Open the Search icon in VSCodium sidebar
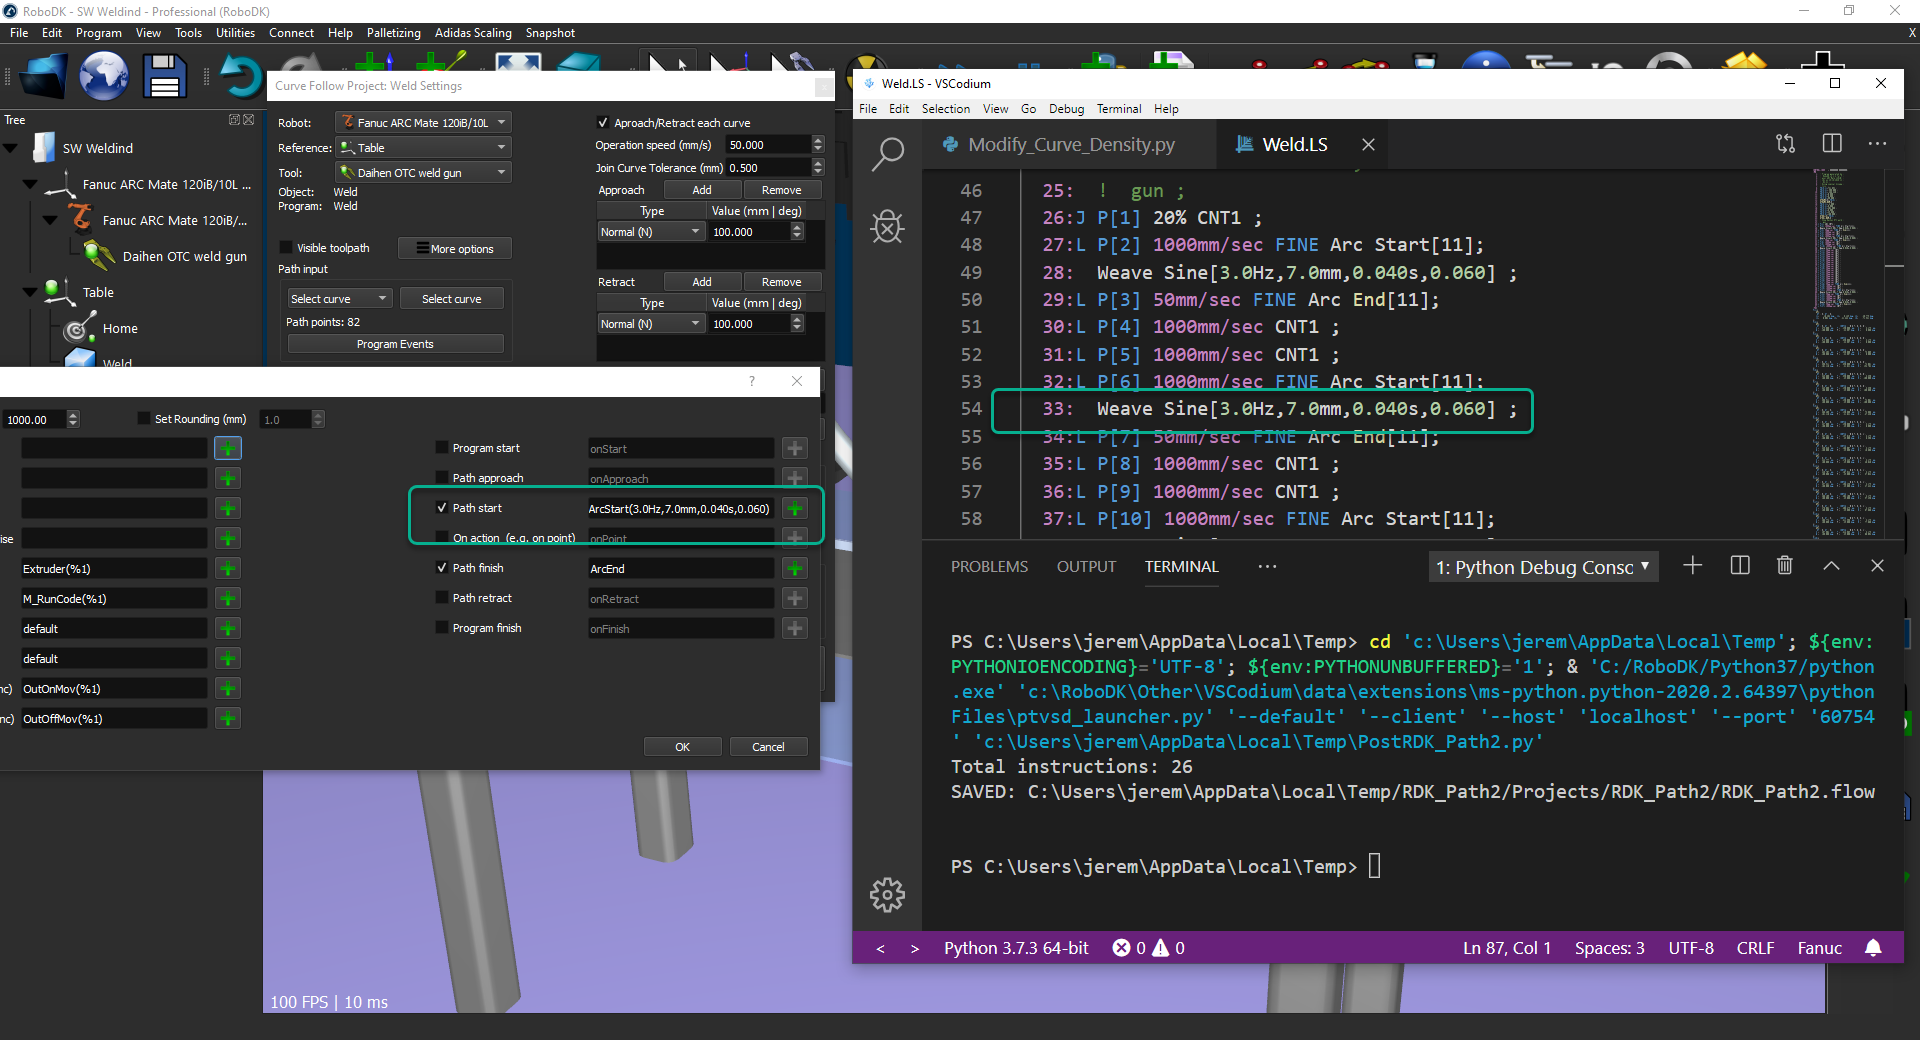The image size is (1920, 1040). [x=887, y=155]
